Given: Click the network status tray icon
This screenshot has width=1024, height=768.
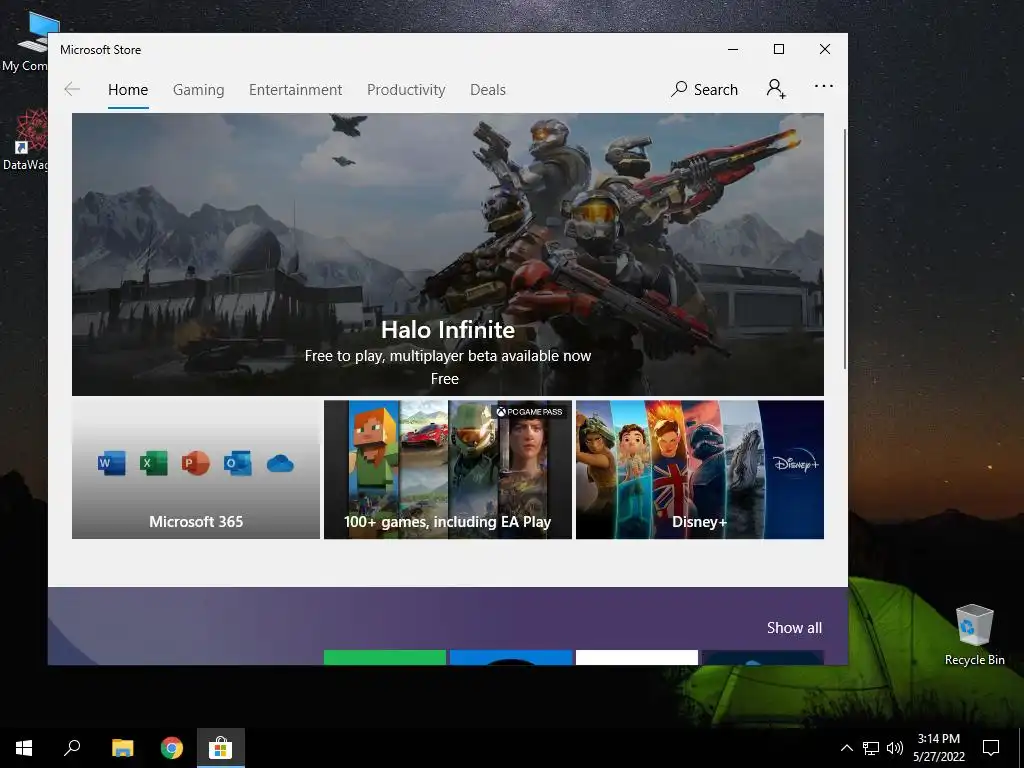Looking at the screenshot, I should pyautogui.click(x=871, y=748).
